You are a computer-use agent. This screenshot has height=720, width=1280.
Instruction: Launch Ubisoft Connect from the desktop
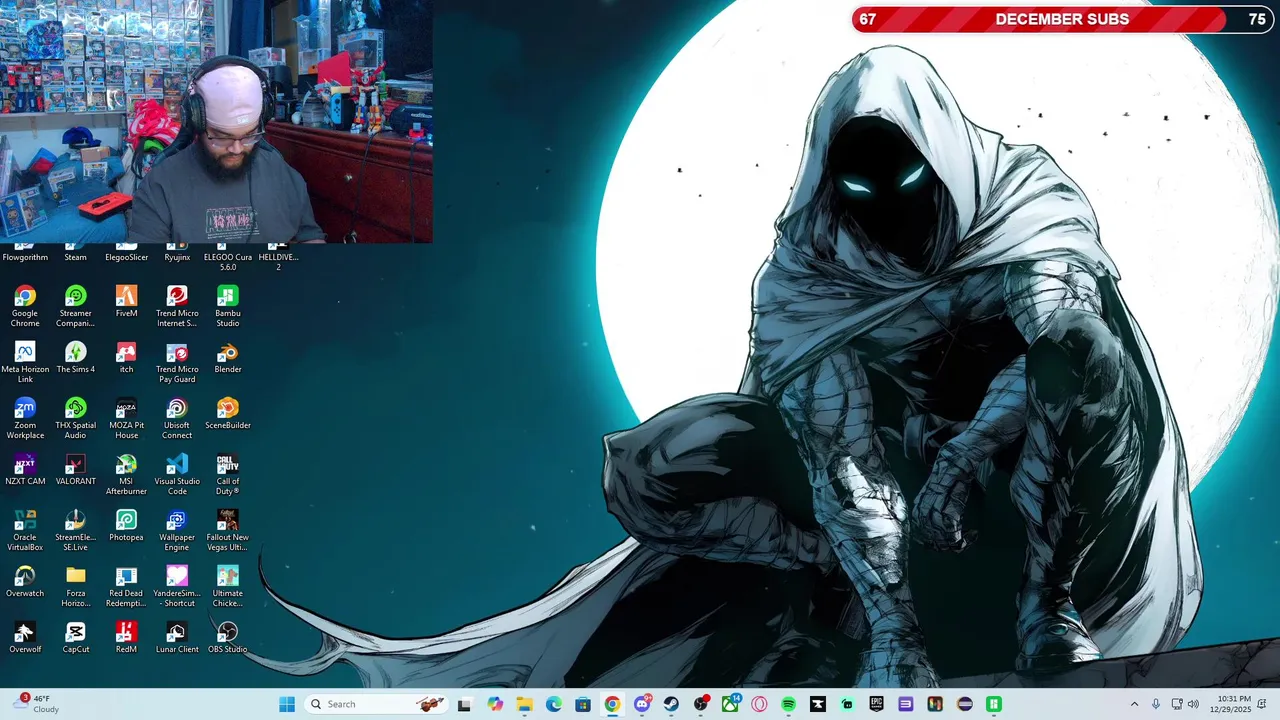(x=177, y=418)
